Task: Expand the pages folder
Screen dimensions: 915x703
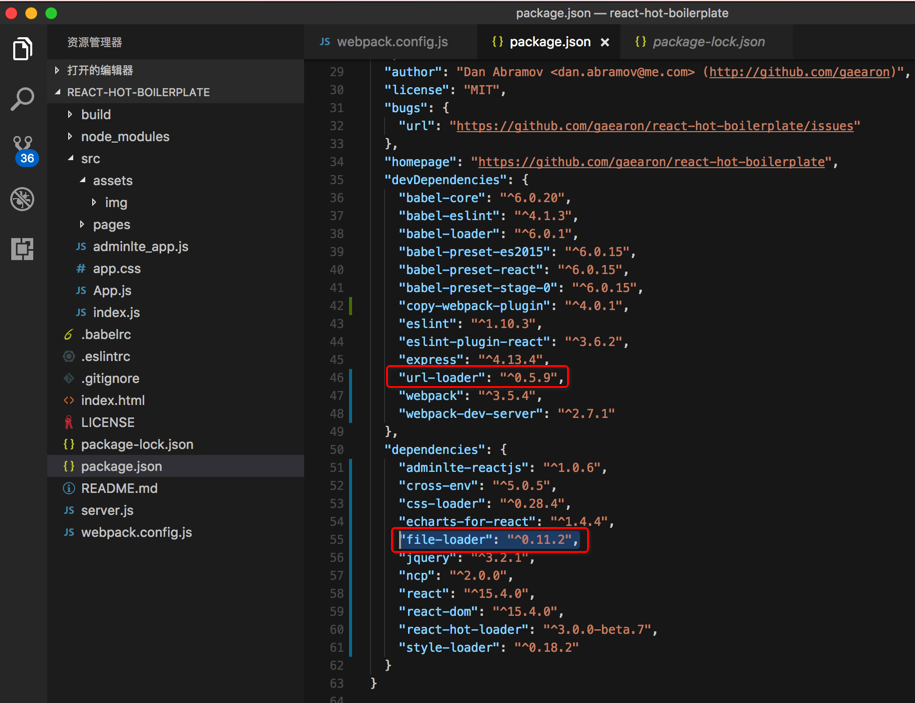Action: tap(82, 224)
